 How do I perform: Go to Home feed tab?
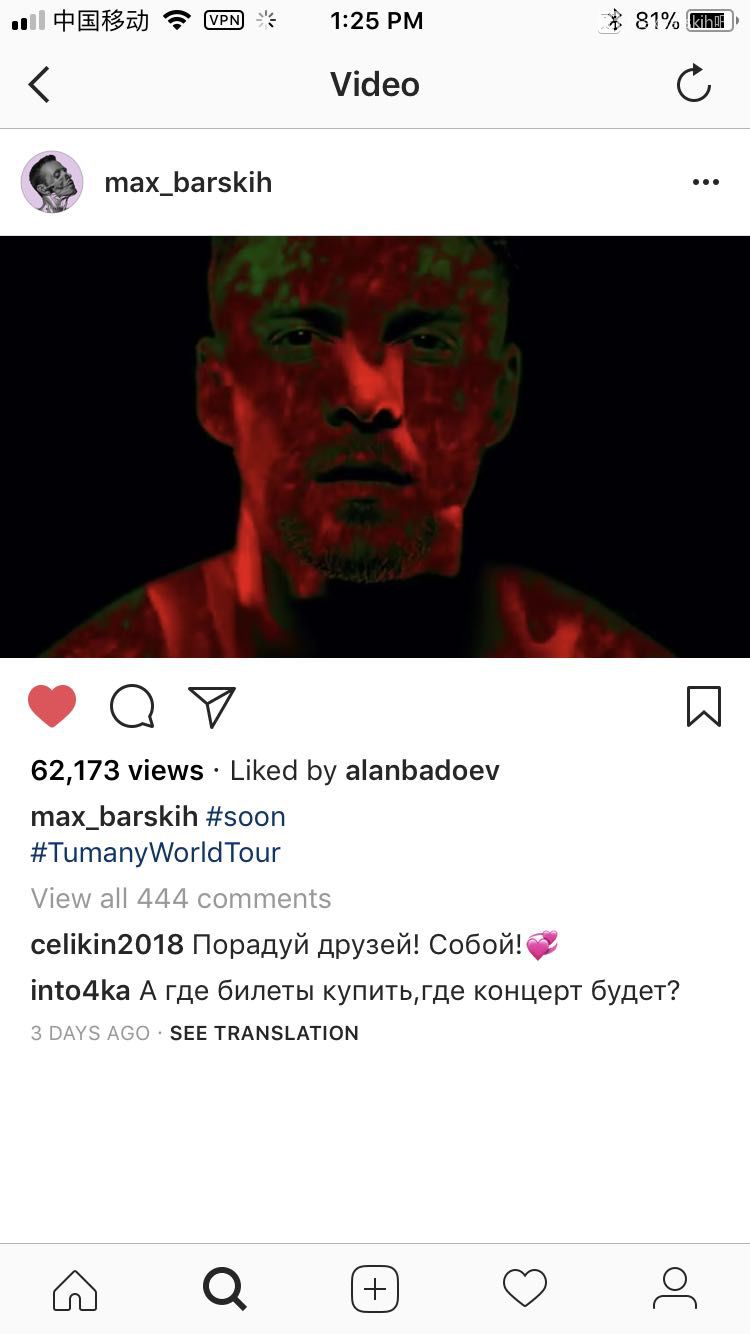[x=75, y=1289]
